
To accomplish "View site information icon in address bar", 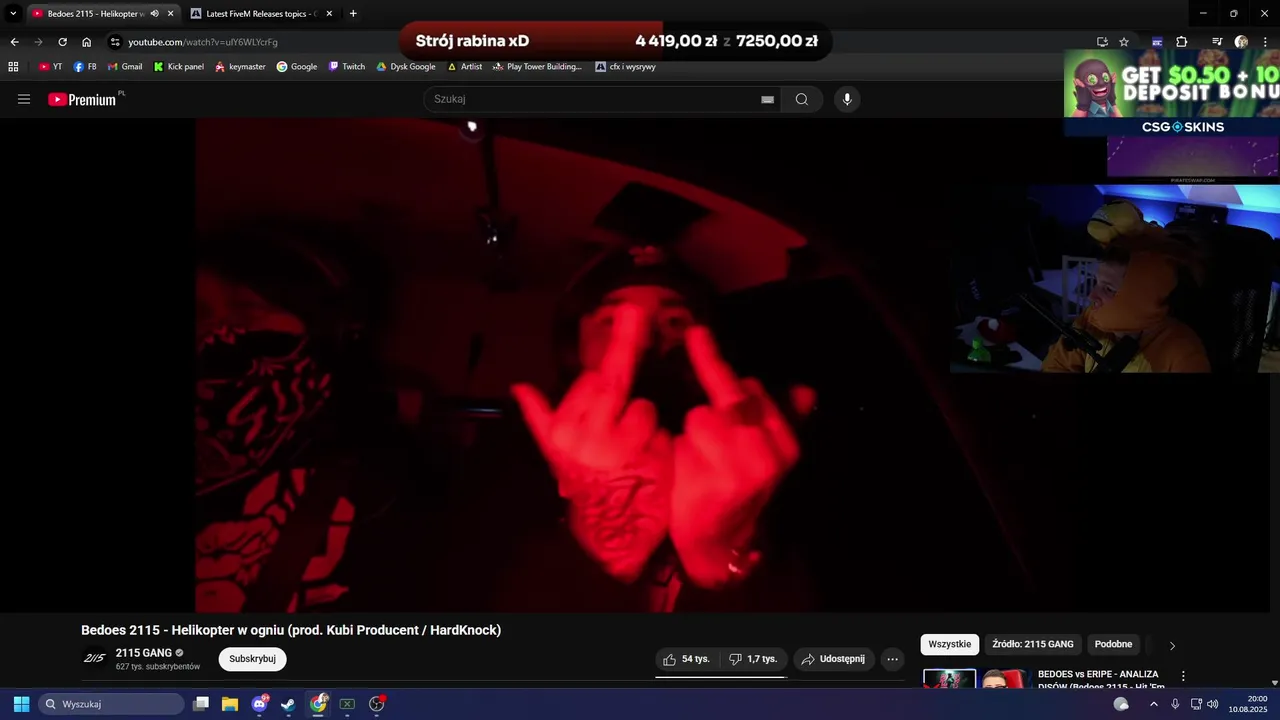I will 115,42.
